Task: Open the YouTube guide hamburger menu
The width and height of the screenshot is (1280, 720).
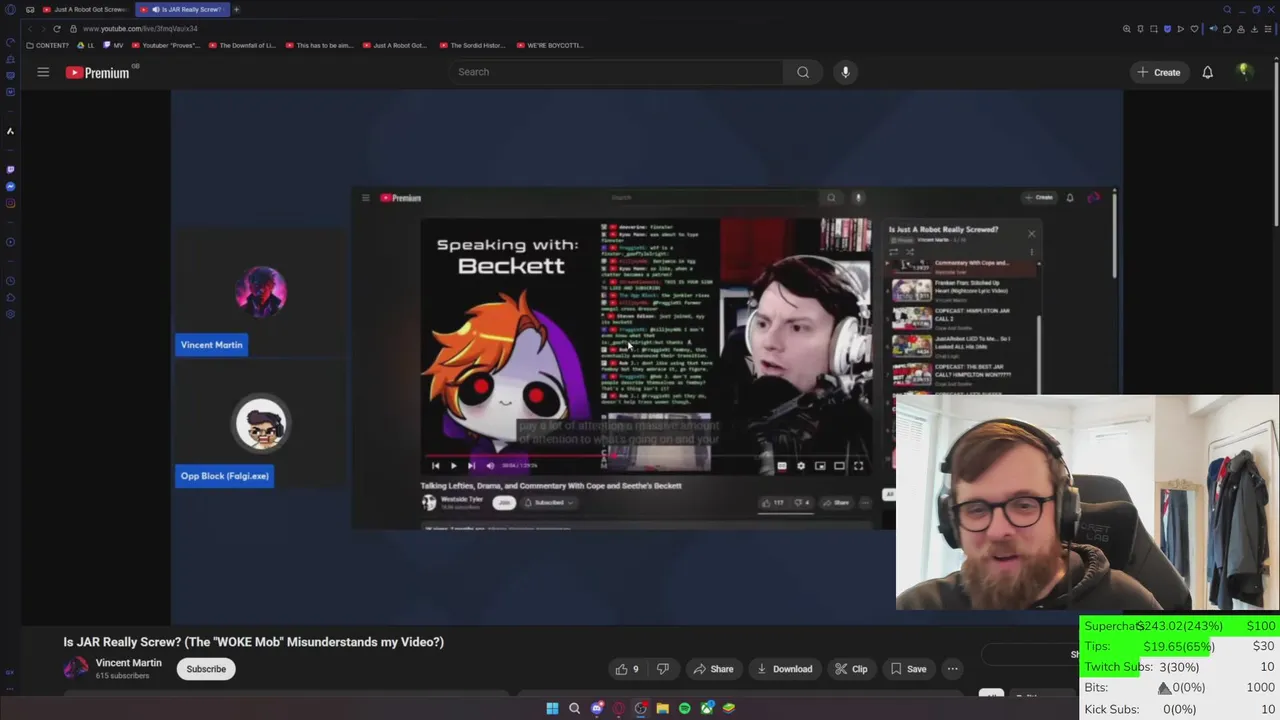Action: [43, 72]
